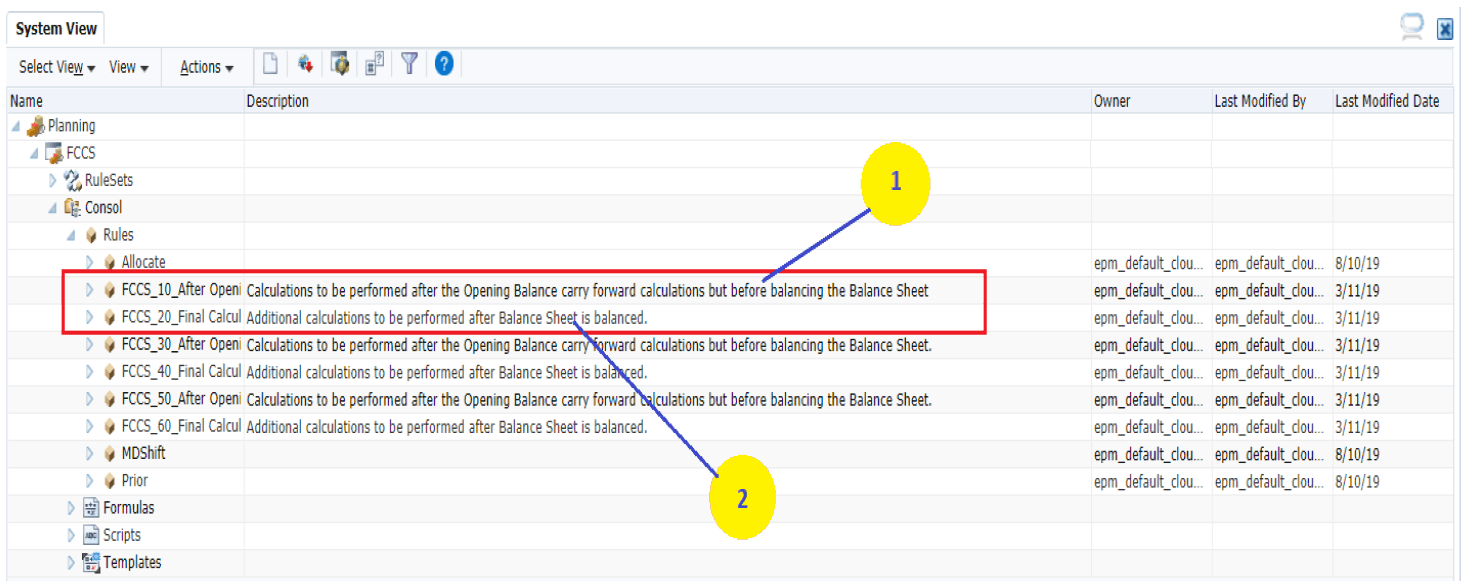This screenshot has width=1468, height=581.
Task: Expand the FCCS_40_Final Calc rule
Action: tap(91, 371)
